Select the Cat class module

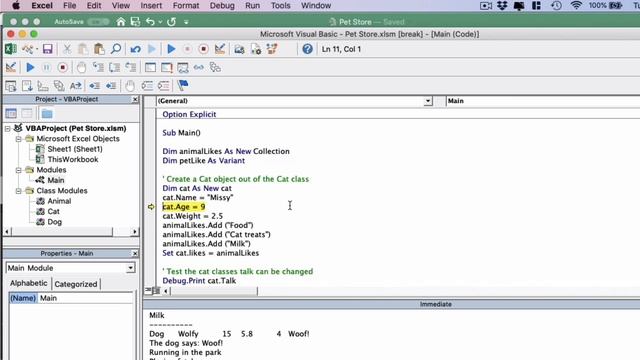point(53,211)
